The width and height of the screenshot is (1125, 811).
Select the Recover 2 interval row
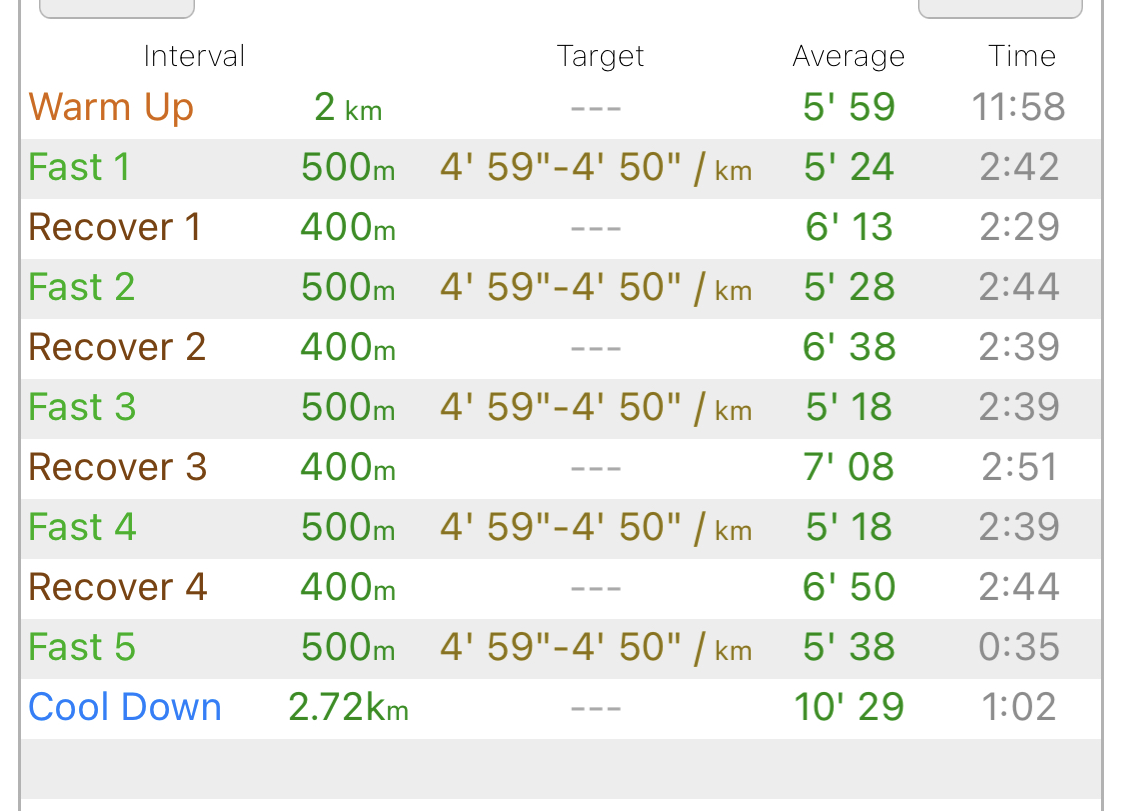coord(561,349)
